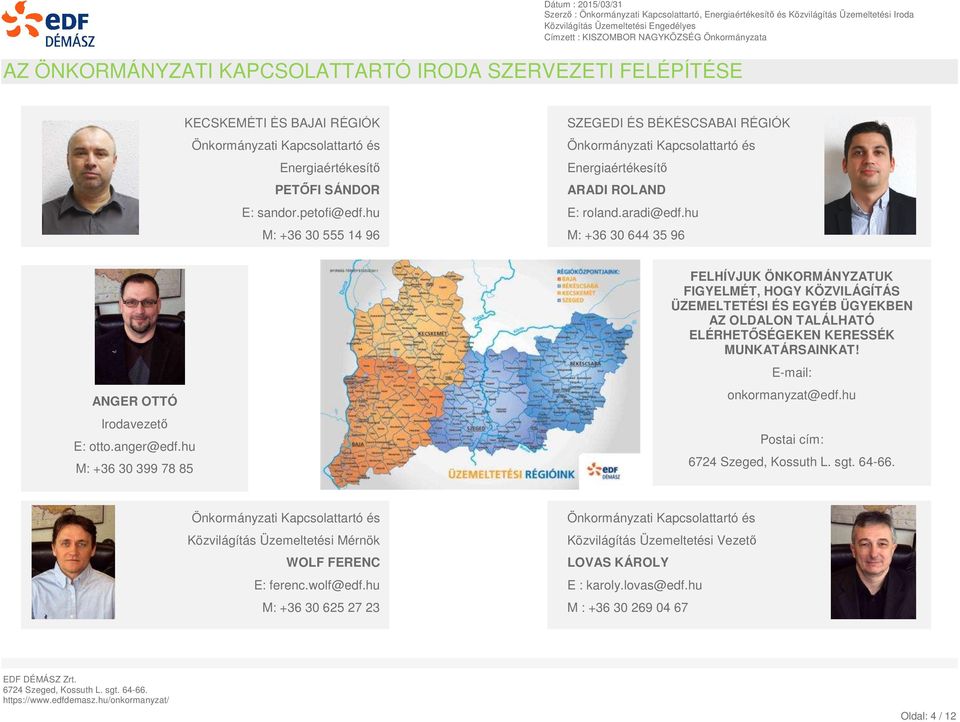The image size is (960, 722).
Task: Click the name ANGER OTTÓ
Action: (135, 401)
